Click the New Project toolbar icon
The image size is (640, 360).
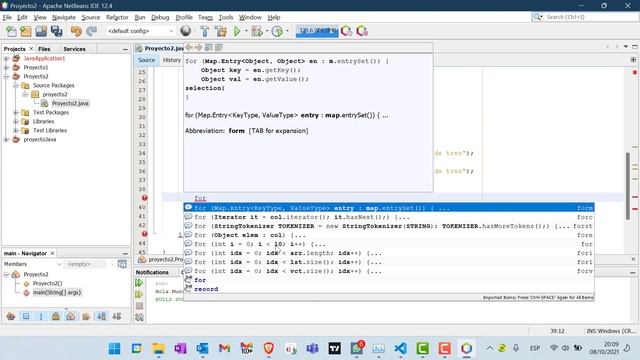coord(26,31)
